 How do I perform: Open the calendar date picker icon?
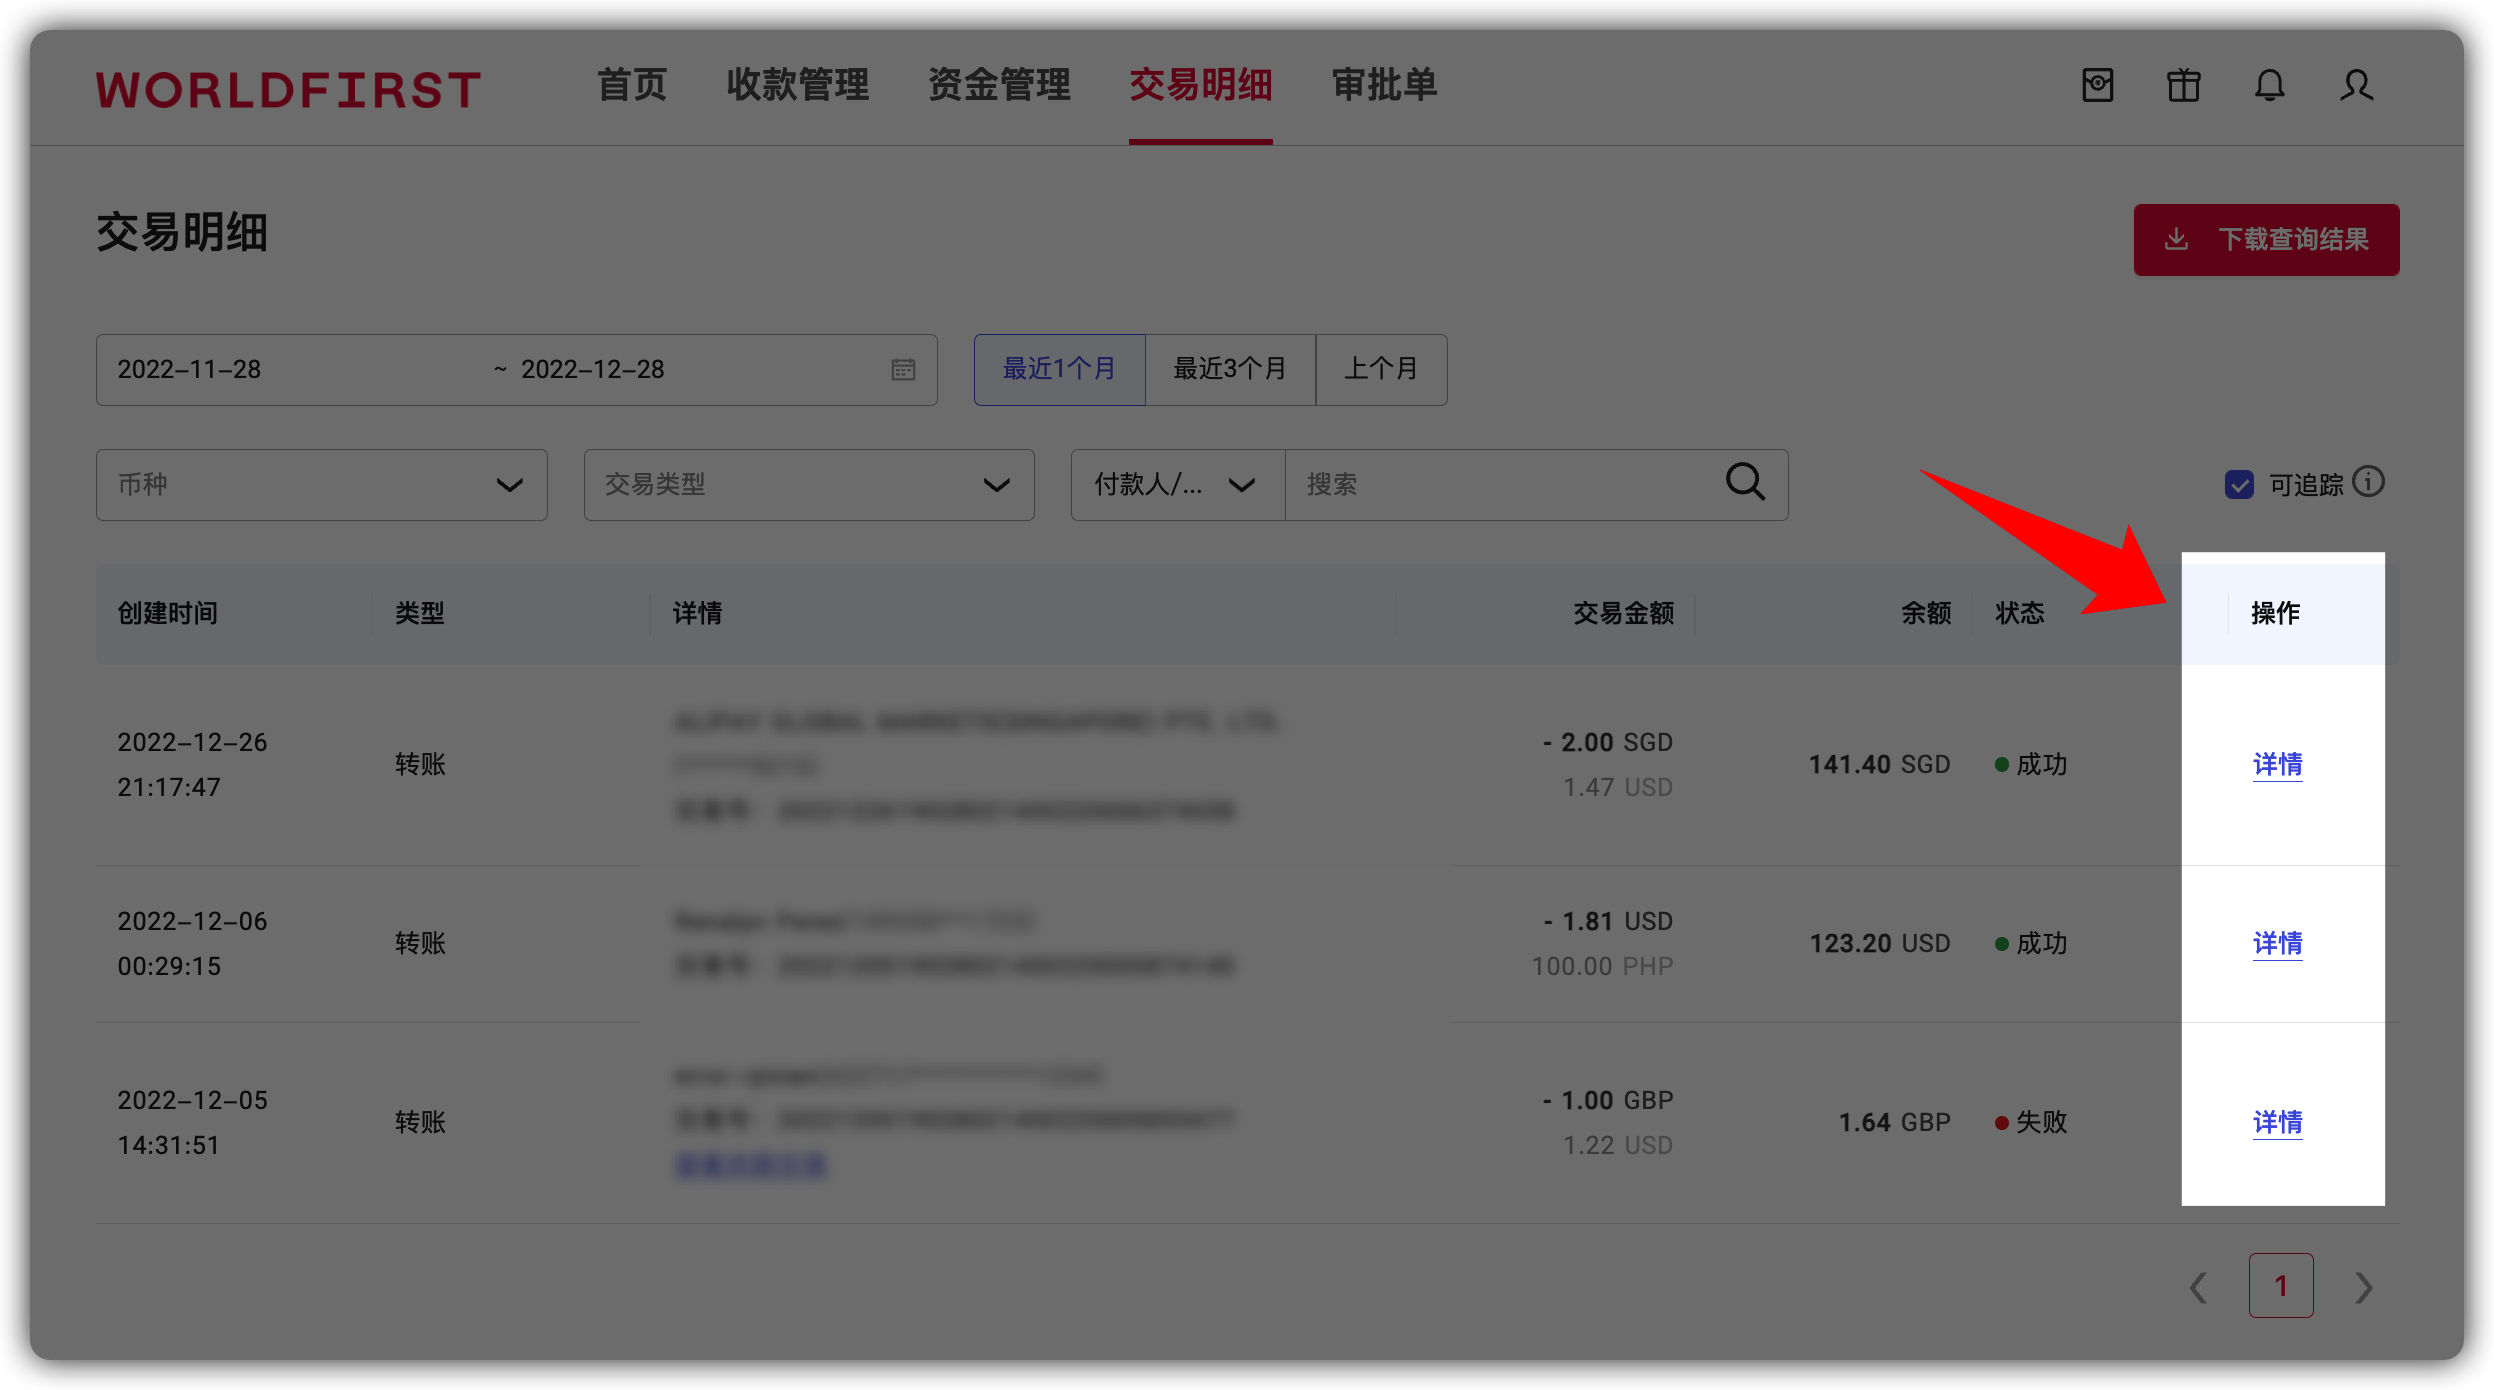[903, 369]
